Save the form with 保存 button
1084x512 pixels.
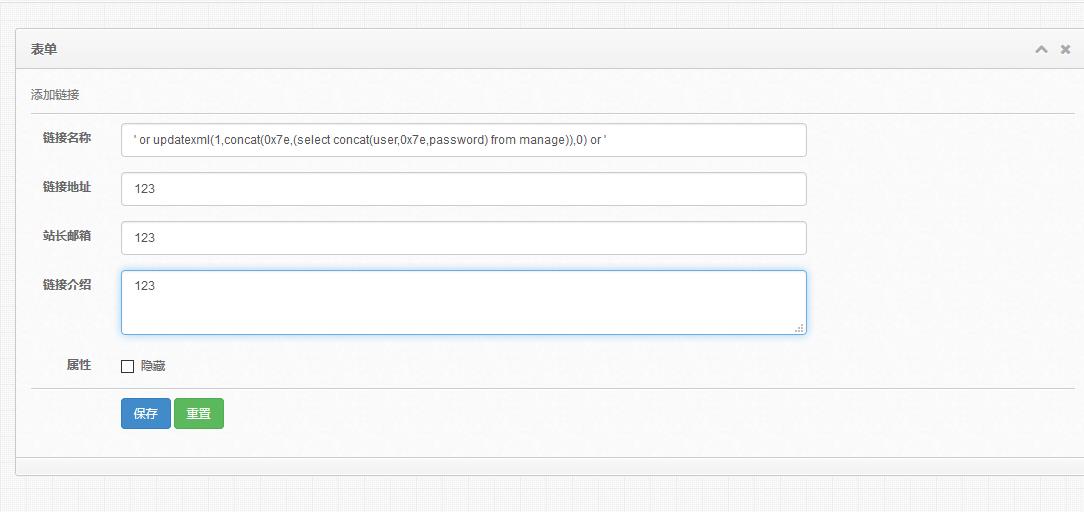(146, 413)
